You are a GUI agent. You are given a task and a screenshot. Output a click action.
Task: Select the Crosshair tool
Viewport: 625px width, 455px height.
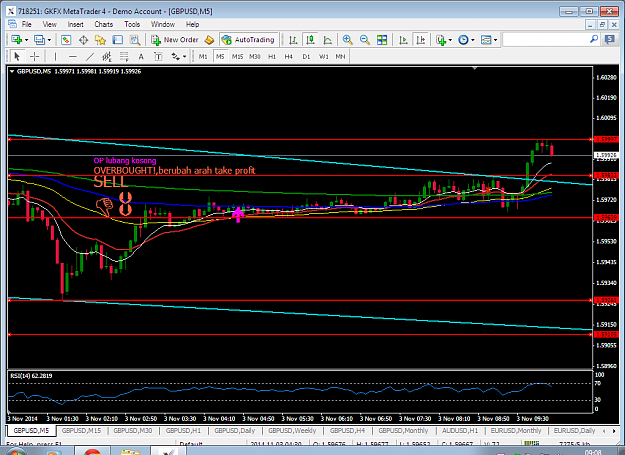coord(35,57)
